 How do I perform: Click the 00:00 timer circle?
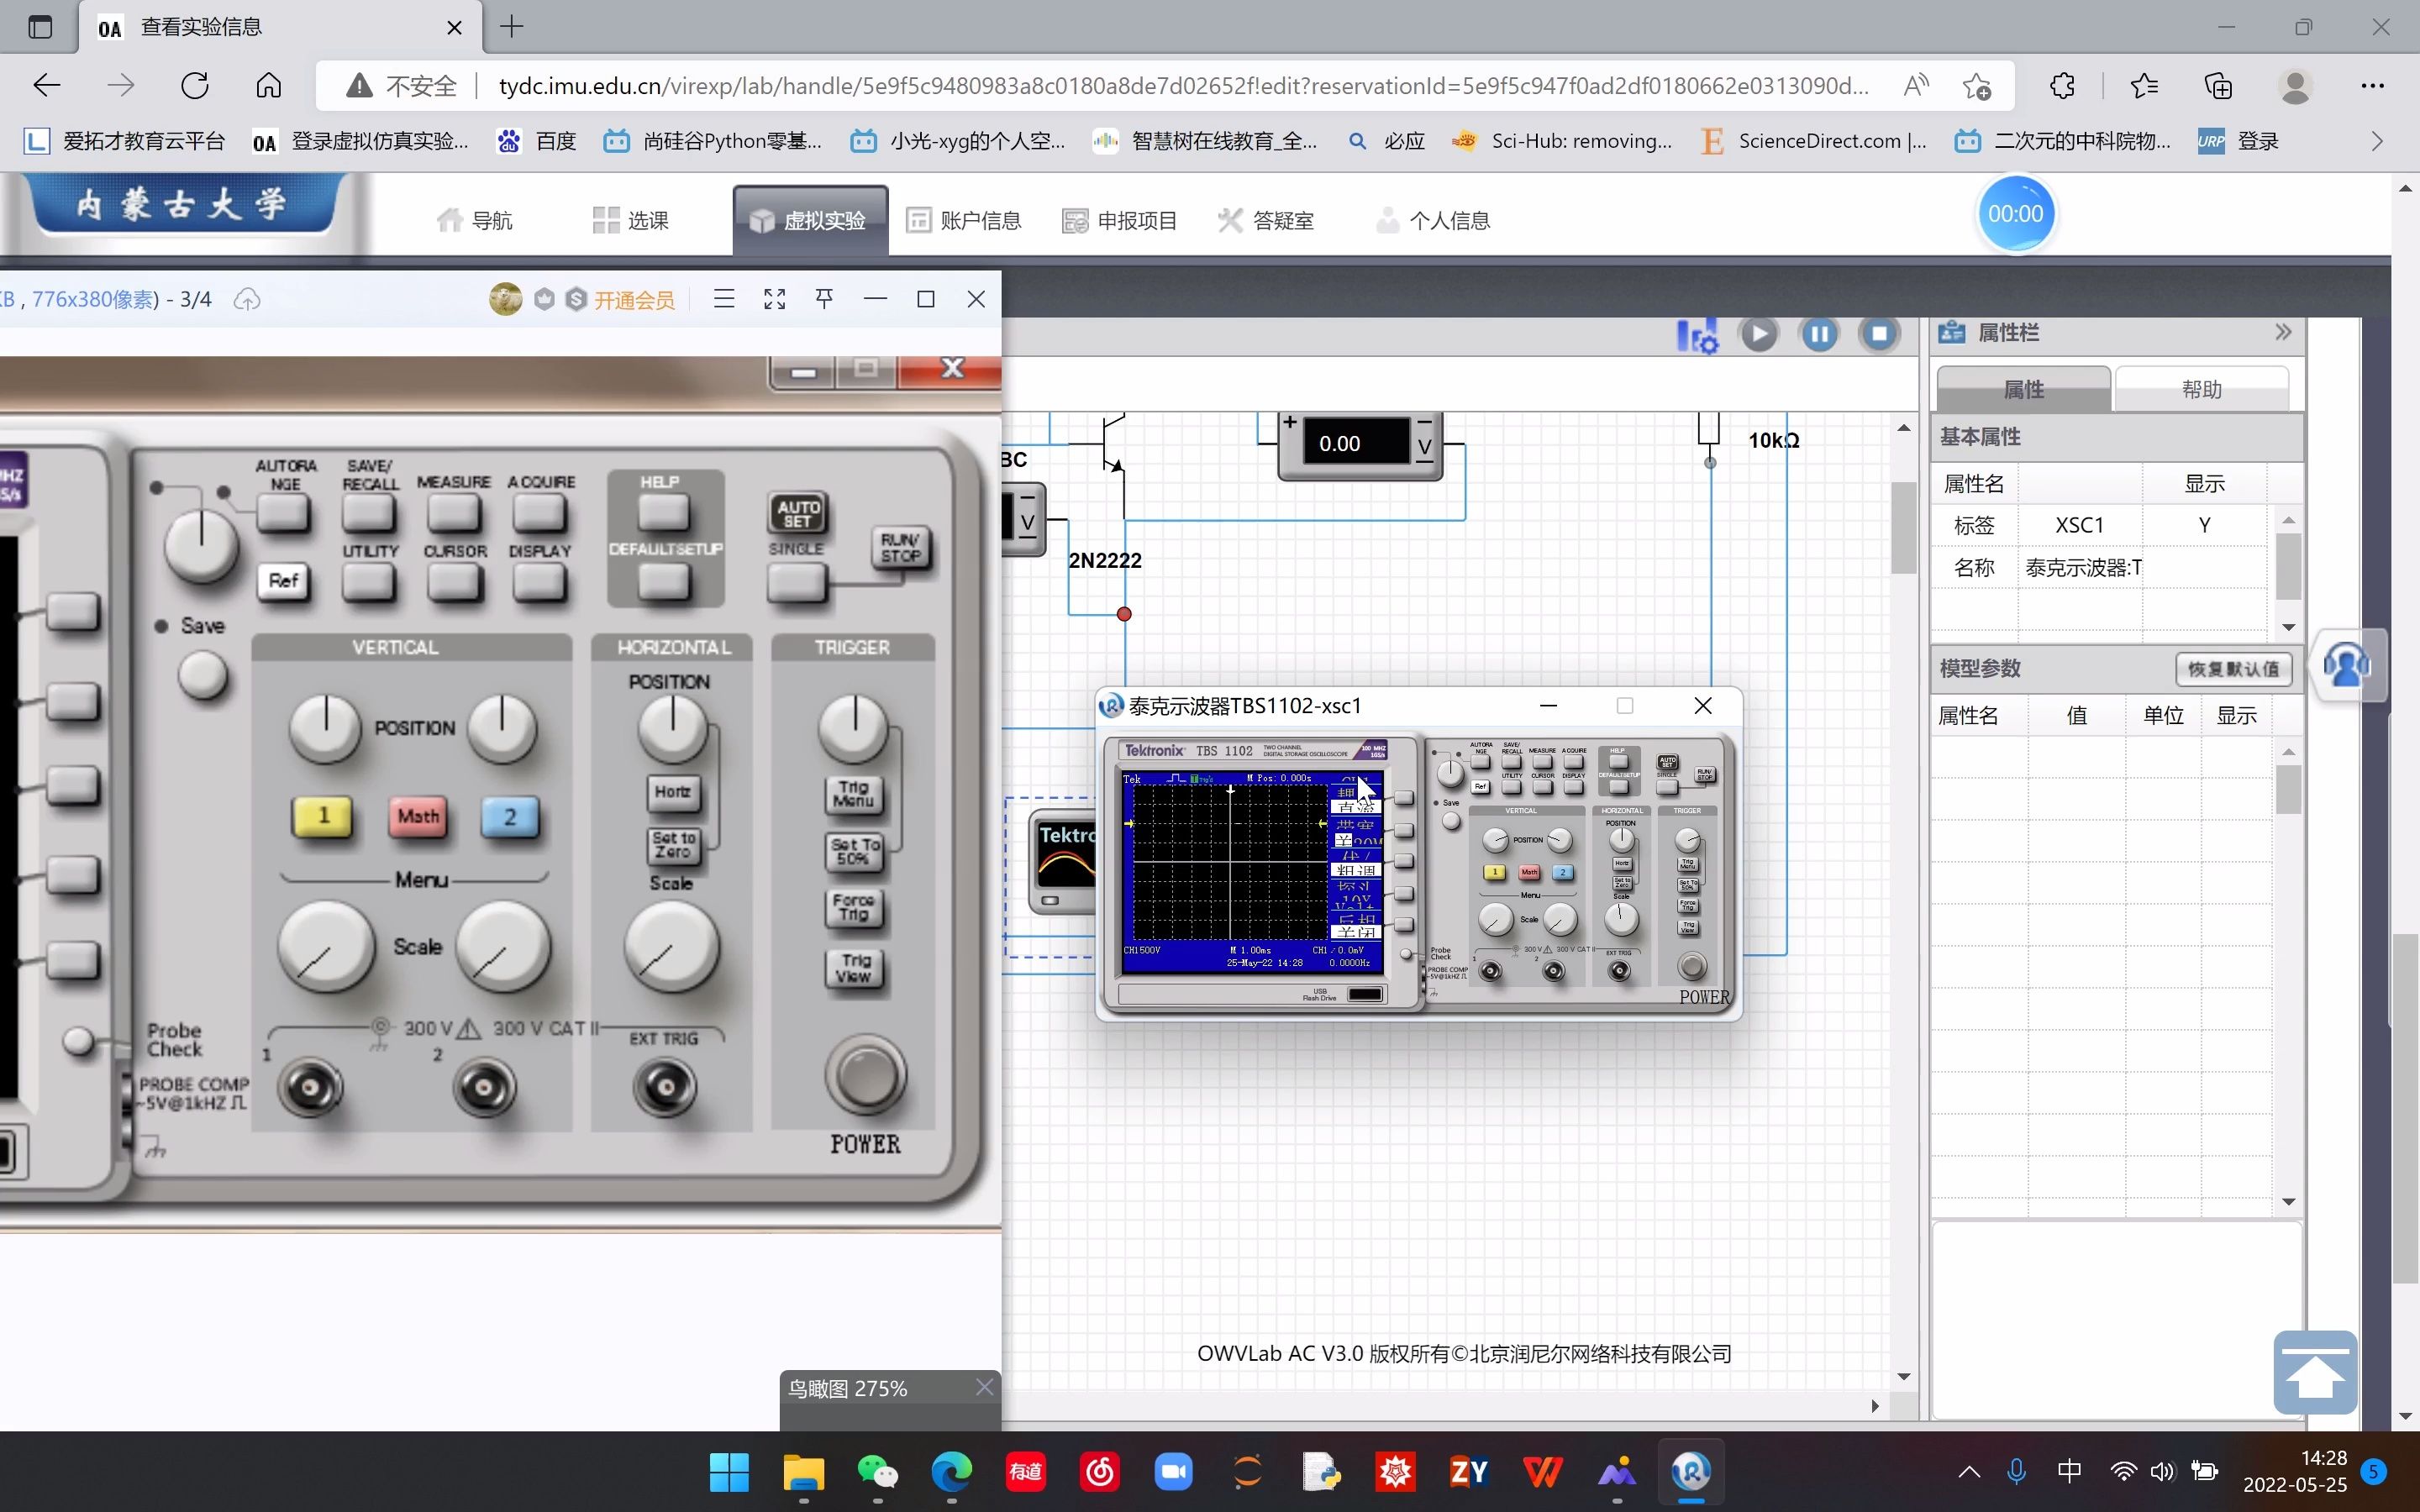click(x=2015, y=214)
